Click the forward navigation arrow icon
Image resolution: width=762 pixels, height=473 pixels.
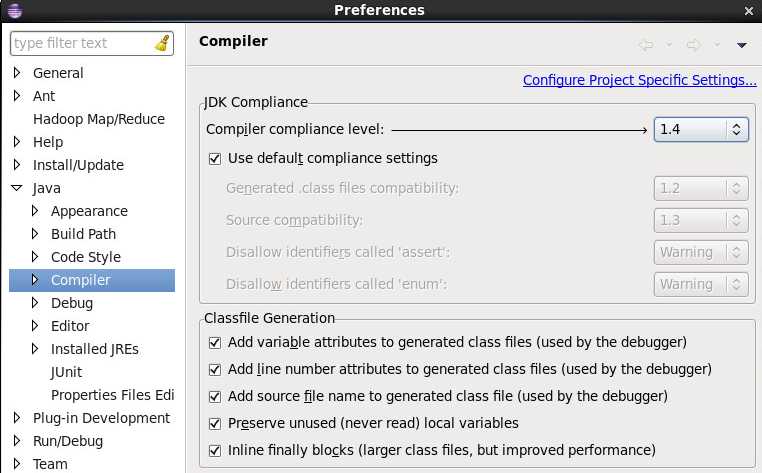(x=693, y=45)
